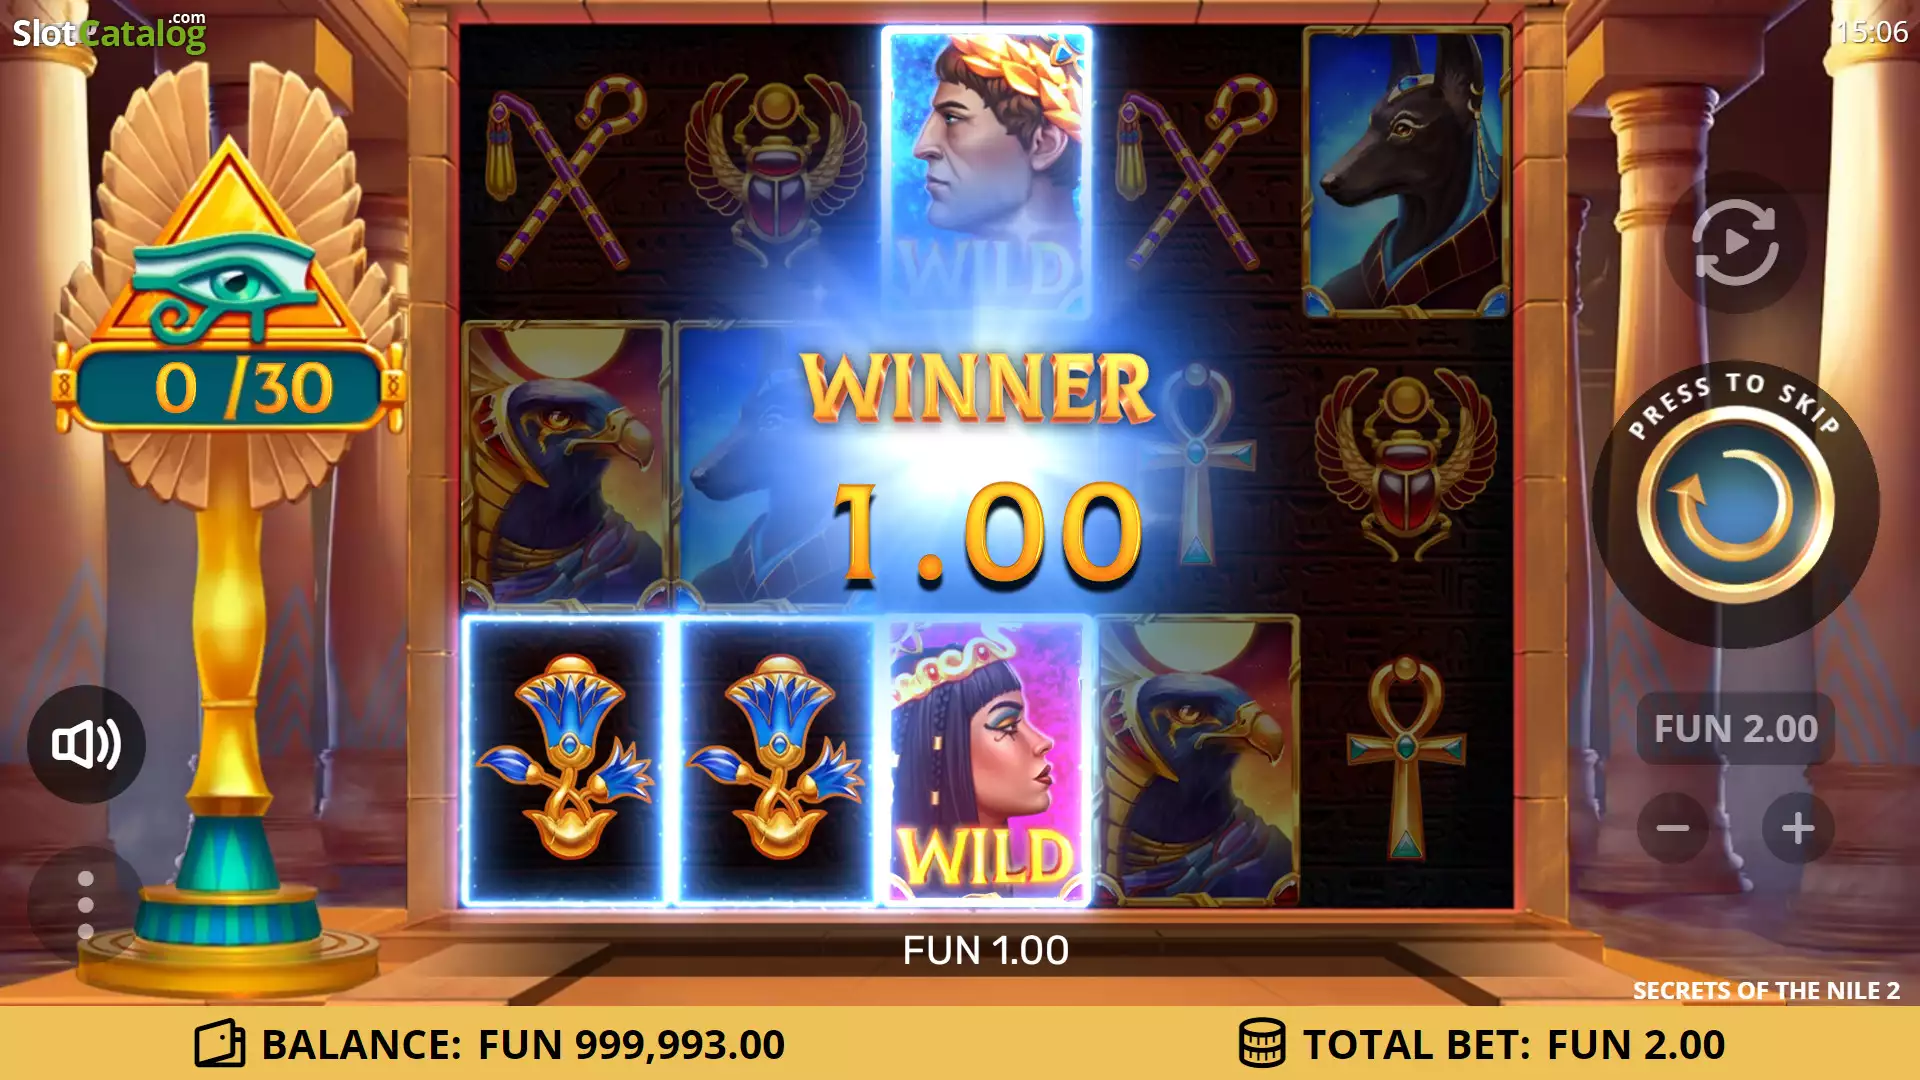The width and height of the screenshot is (1920, 1080).
Task: Mute the game sound speaker
Action: tap(86, 744)
